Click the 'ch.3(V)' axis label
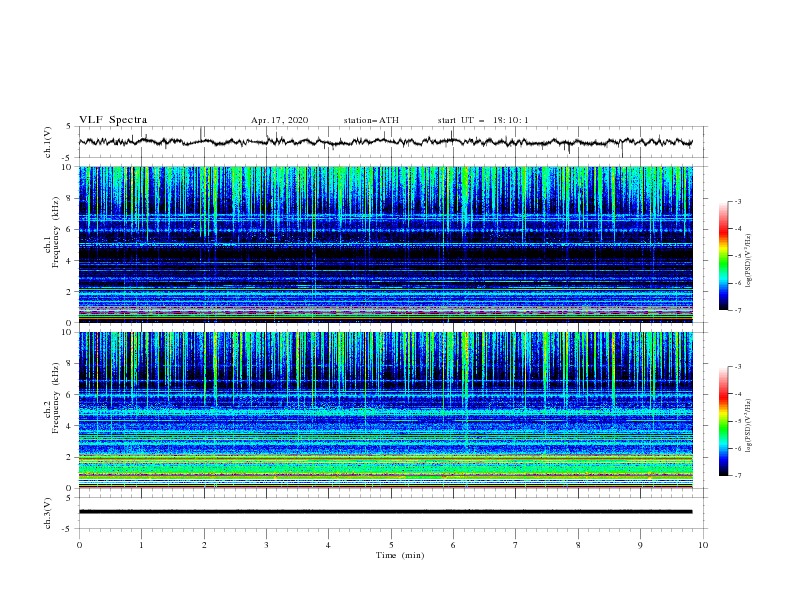This screenshot has height=612, width=792. [48, 513]
